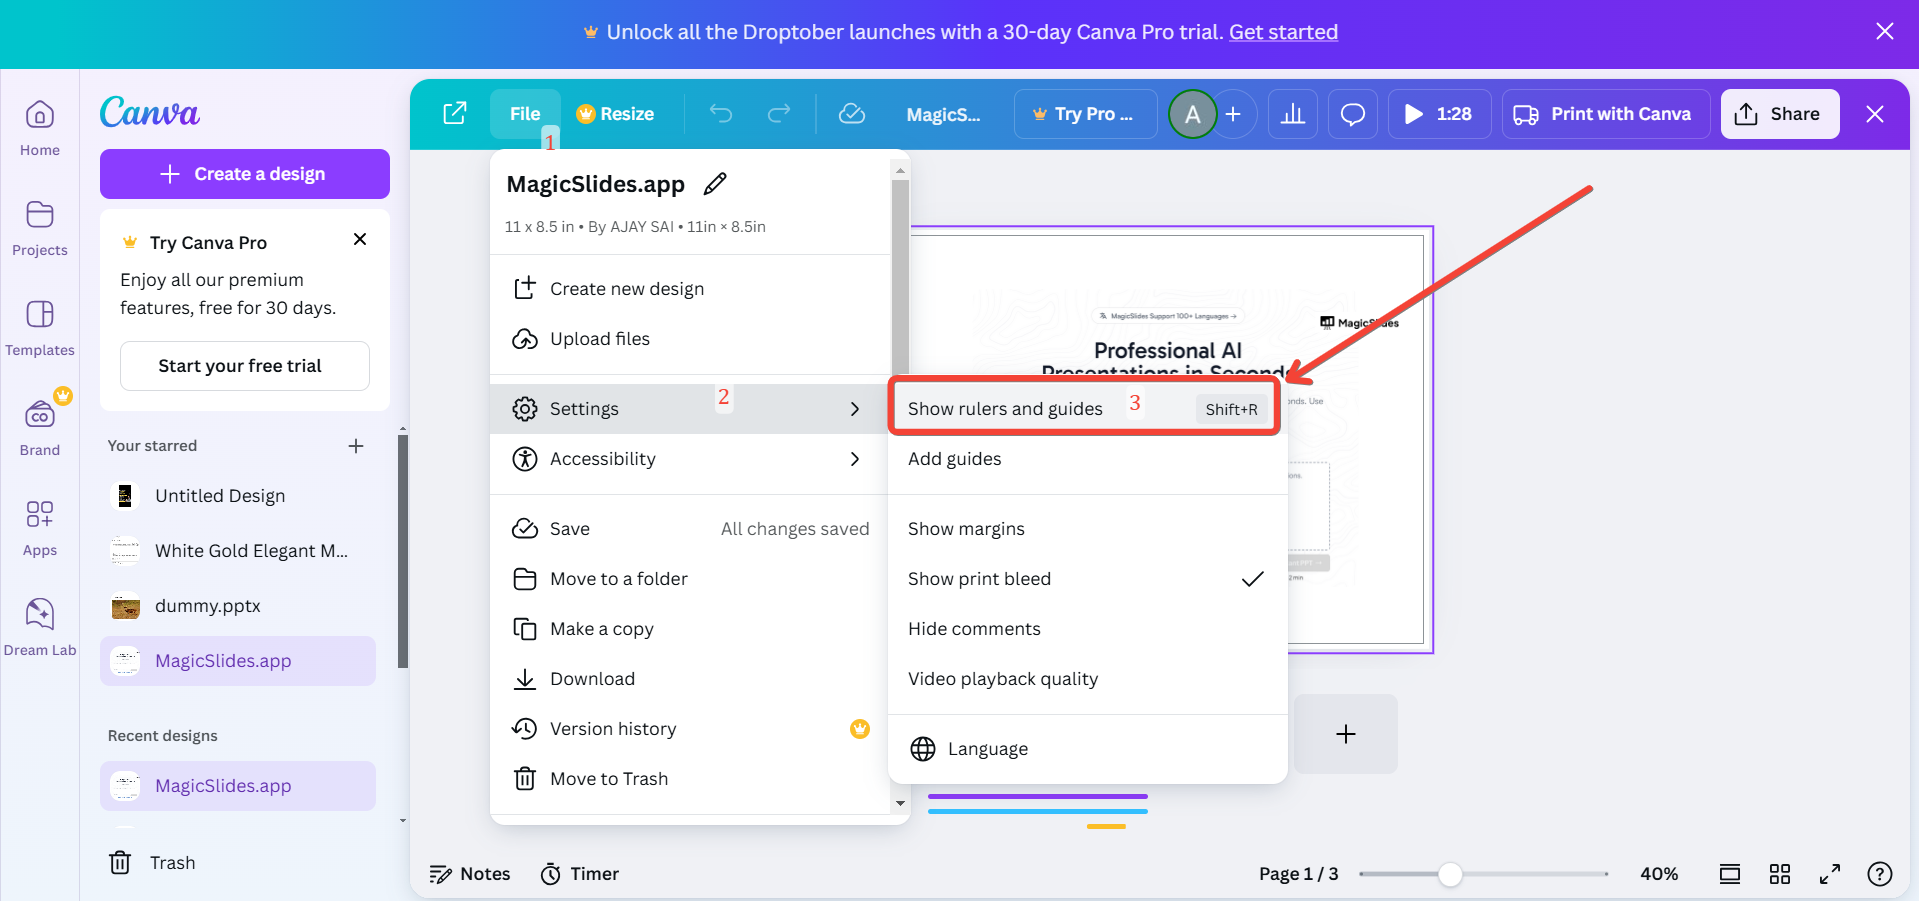Open the comments speech bubble icon
This screenshot has width=1919, height=901.
coord(1352,114)
